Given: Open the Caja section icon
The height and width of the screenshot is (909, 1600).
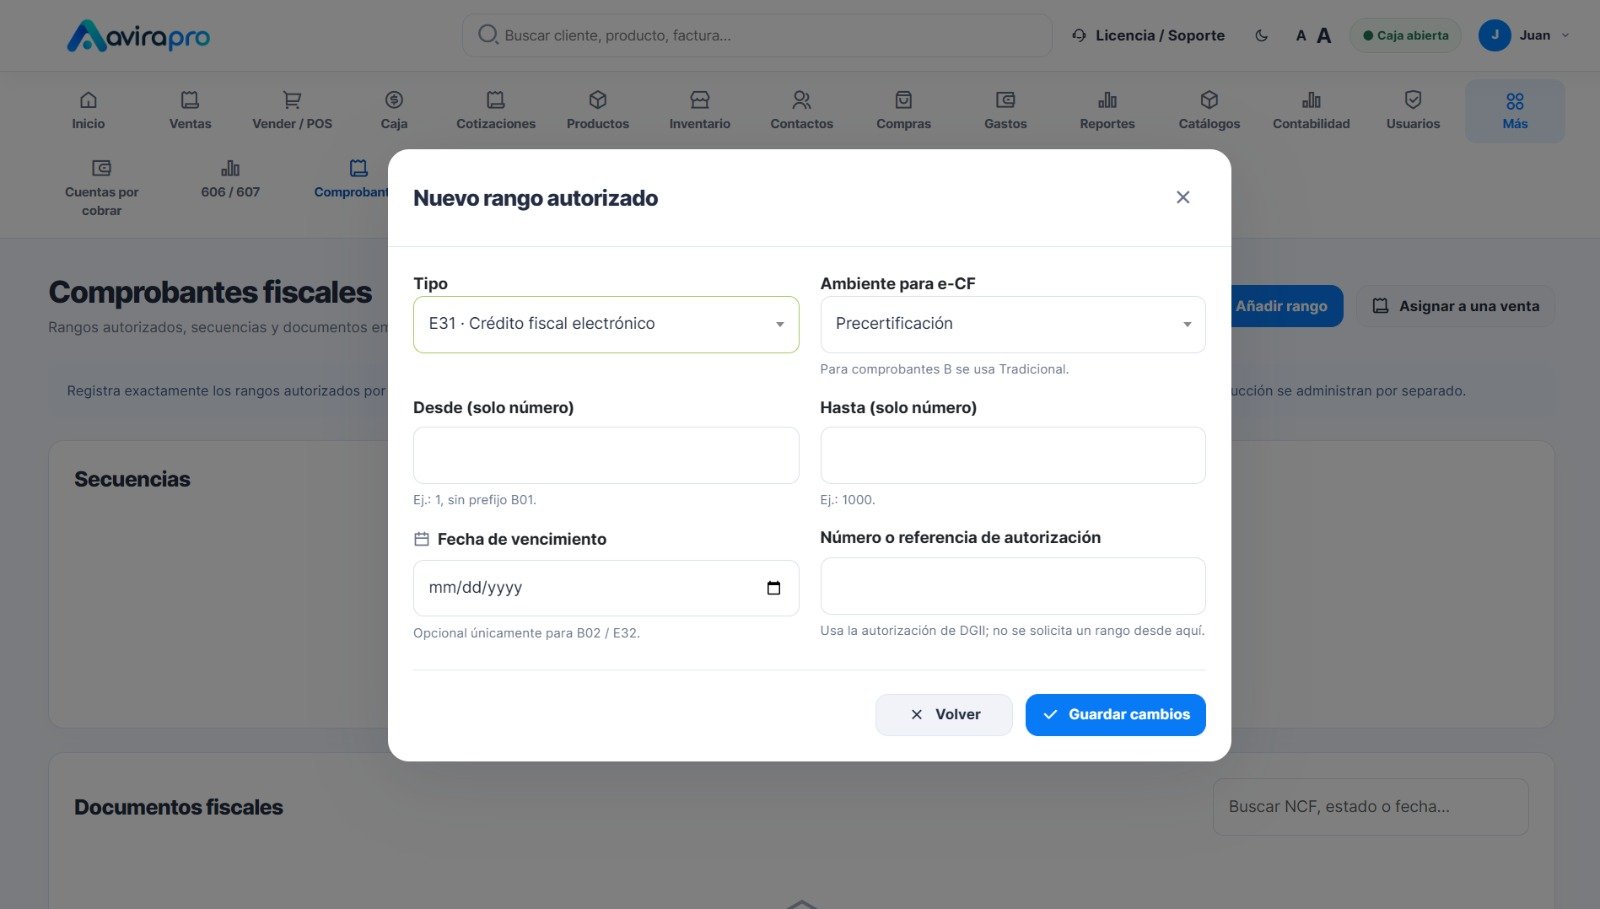Looking at the screenshot, I should pyautogui.click(x=394, y=100).
